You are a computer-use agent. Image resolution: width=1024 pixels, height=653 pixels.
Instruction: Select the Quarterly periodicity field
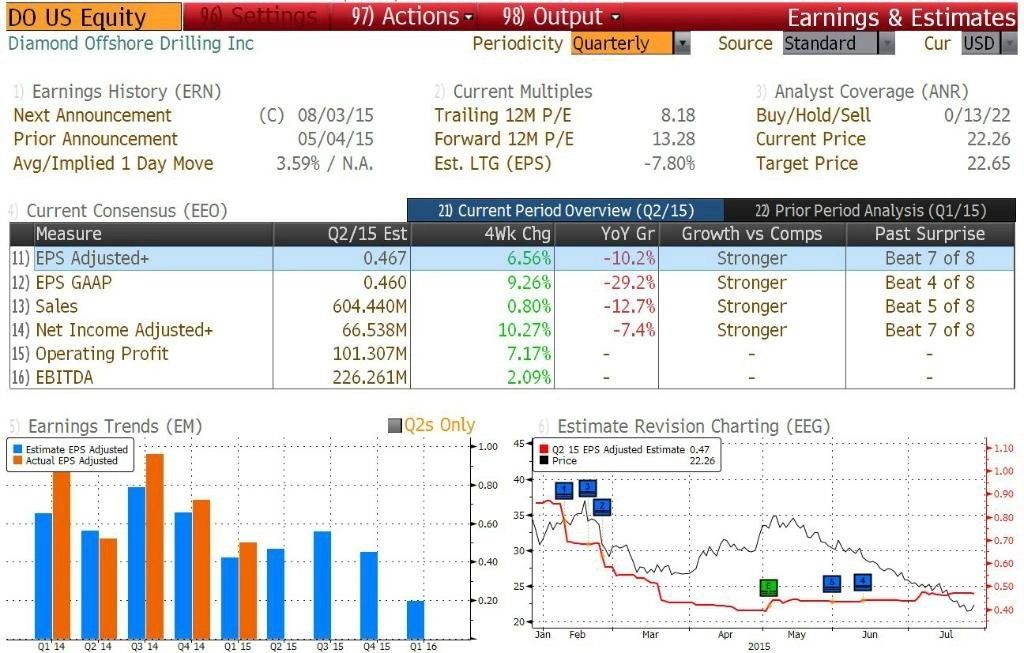[x=621, y=44]
